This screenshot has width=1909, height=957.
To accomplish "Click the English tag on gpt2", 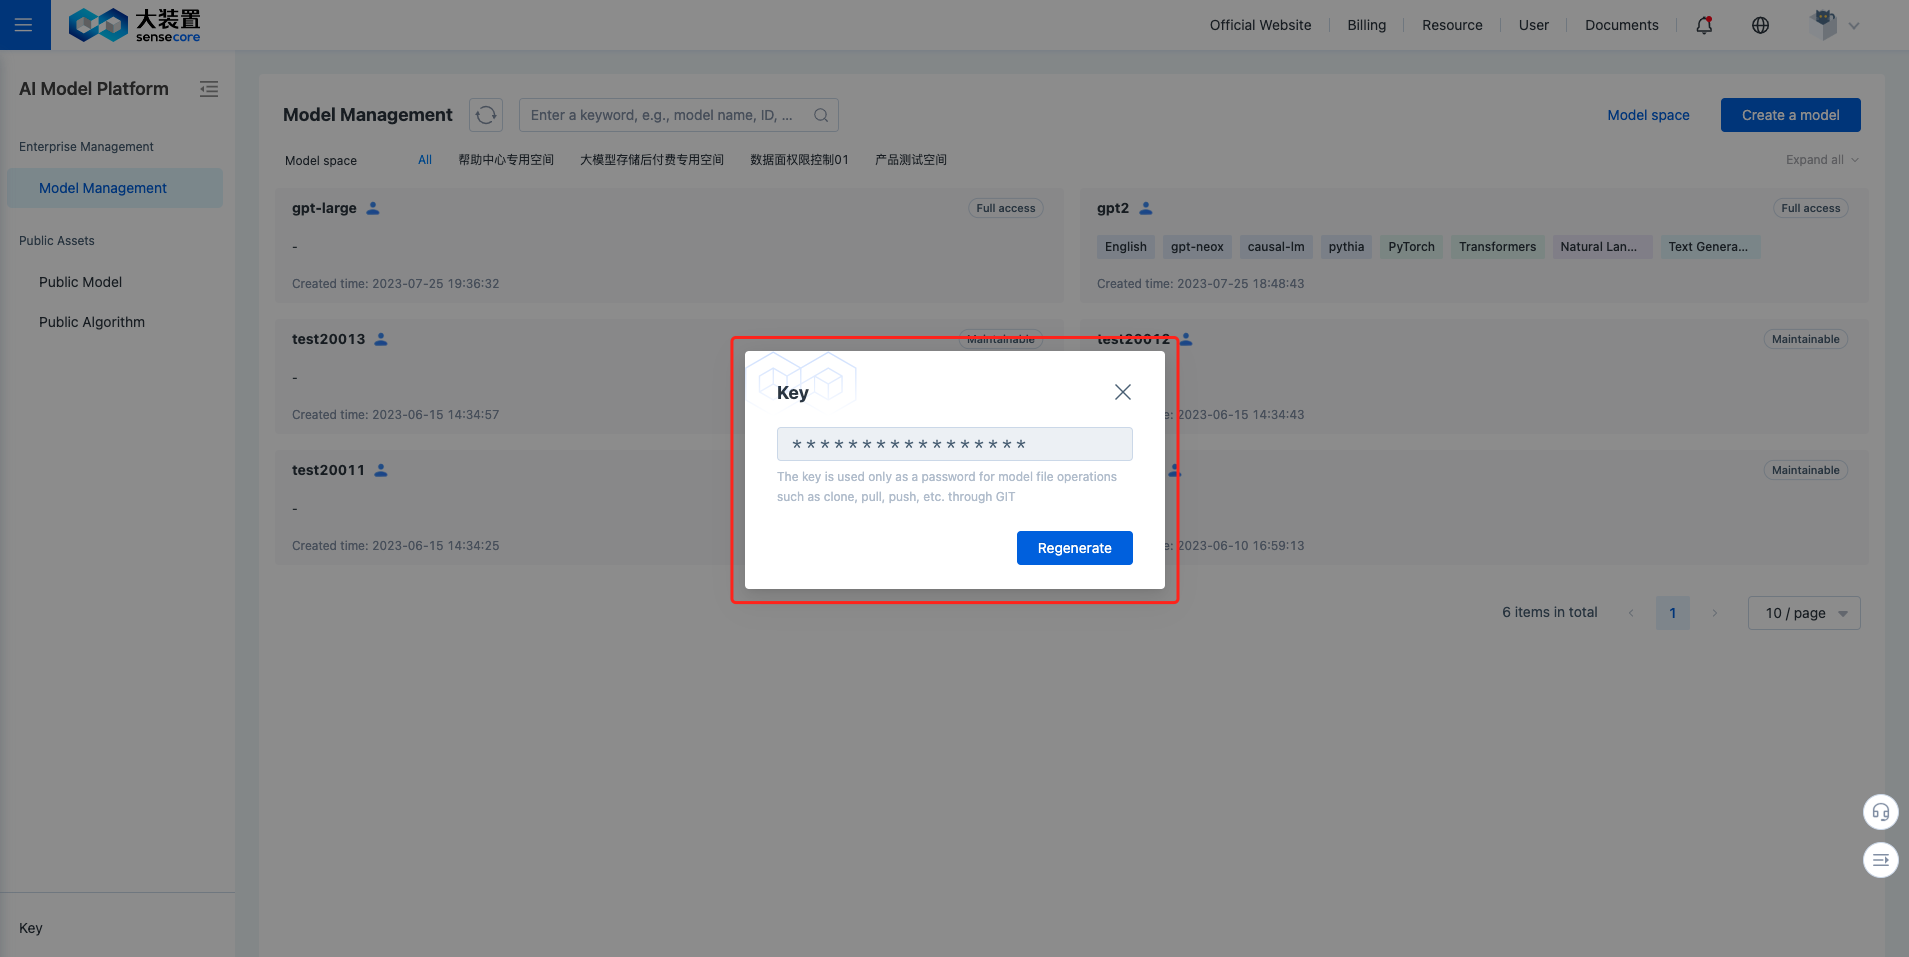I will [1126, 247].
